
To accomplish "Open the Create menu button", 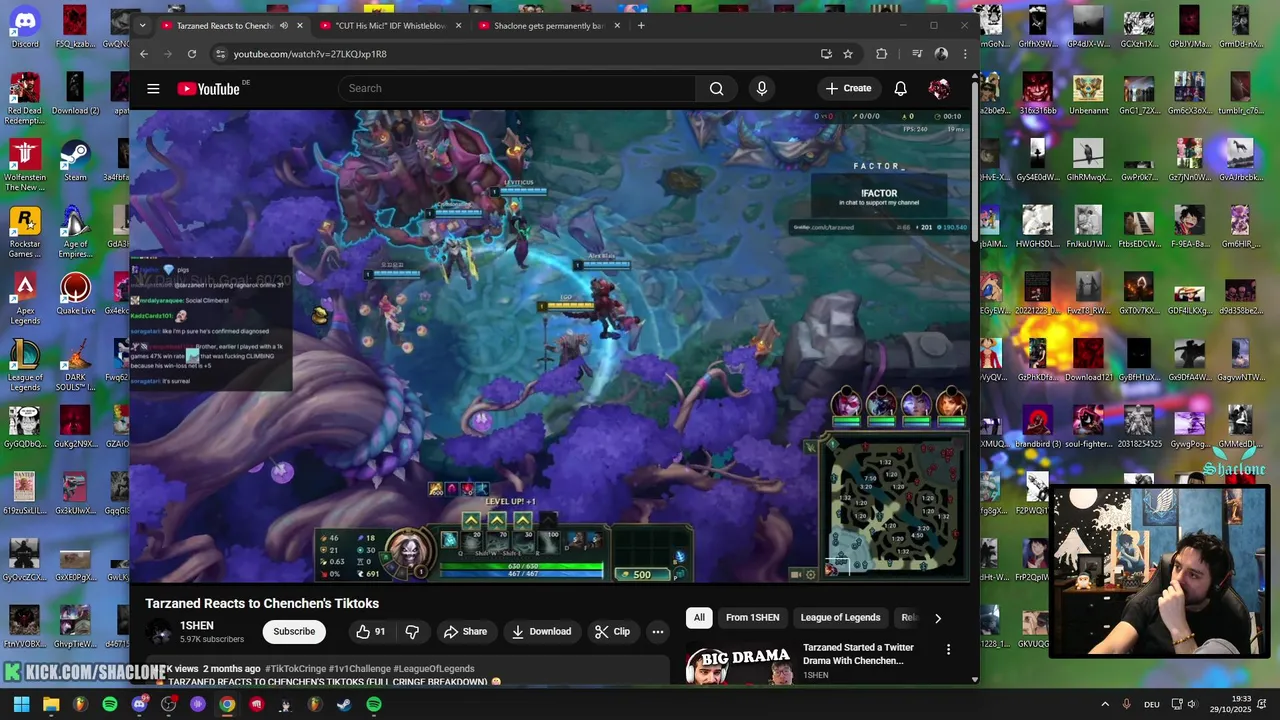I will coord(848,88).
